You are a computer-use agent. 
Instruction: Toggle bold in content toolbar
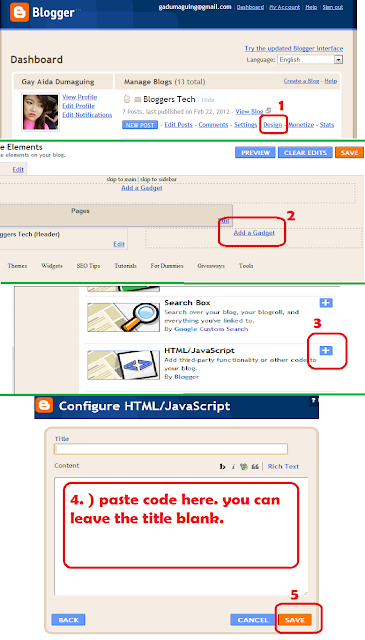click(223, 467)
